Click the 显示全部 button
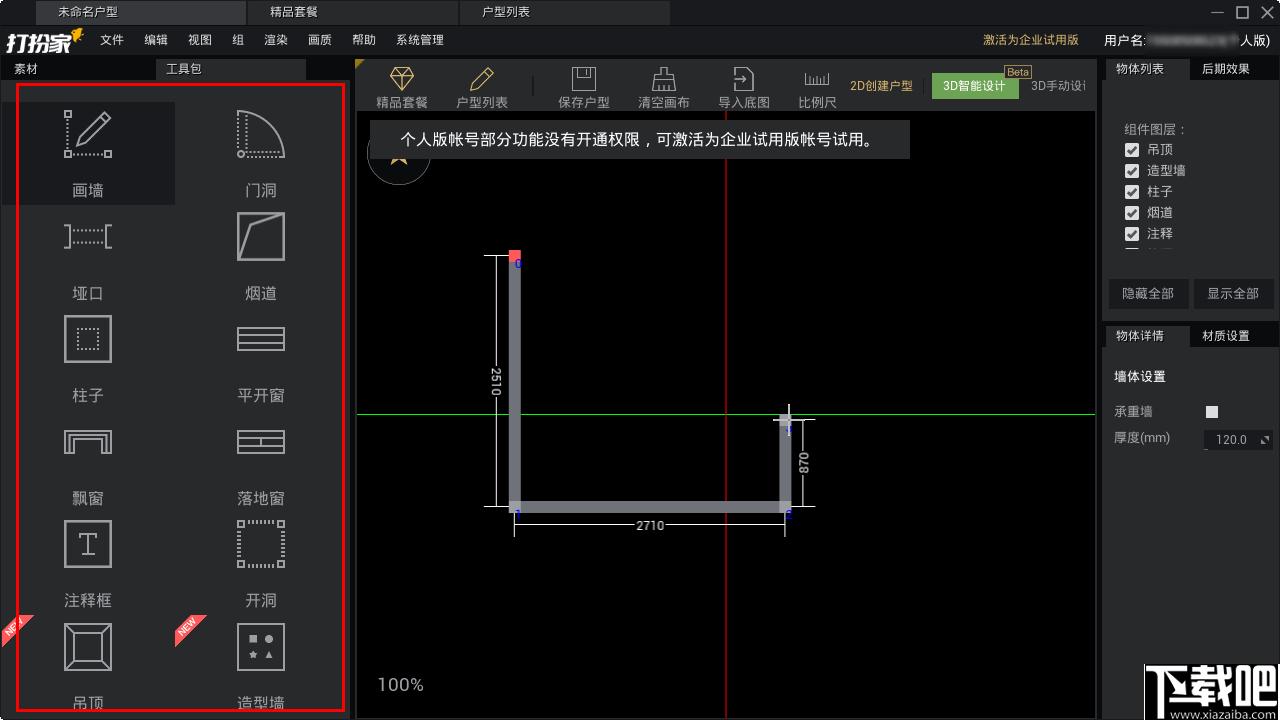This screenshot has width=1280, height=720. [x=1233, y=294]
